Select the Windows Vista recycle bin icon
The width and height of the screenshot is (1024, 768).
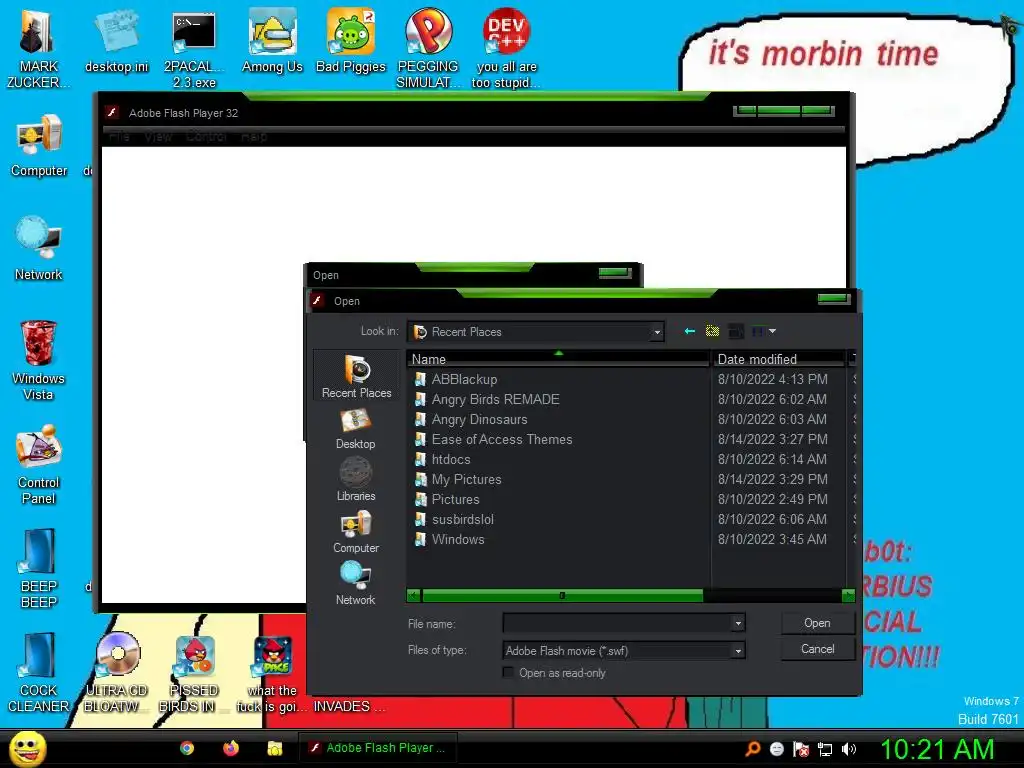click(x=39, y=360)
